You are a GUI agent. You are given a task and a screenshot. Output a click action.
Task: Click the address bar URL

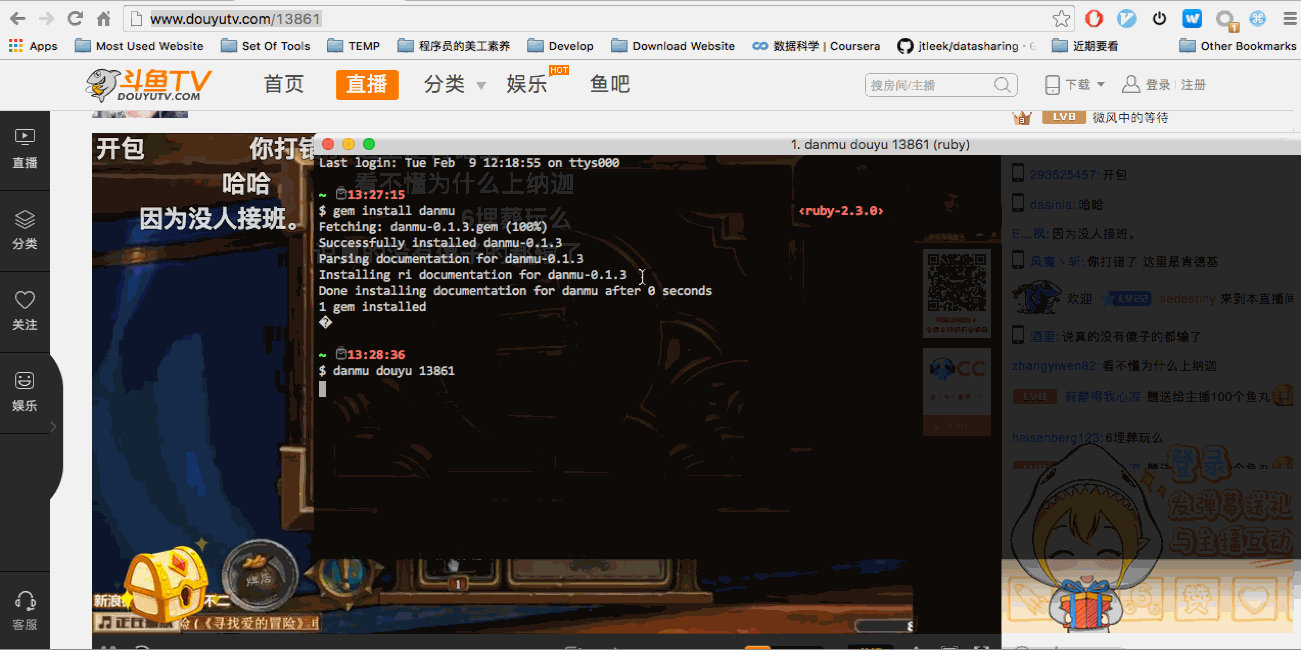pyautogui.click(x=236, y=18)
